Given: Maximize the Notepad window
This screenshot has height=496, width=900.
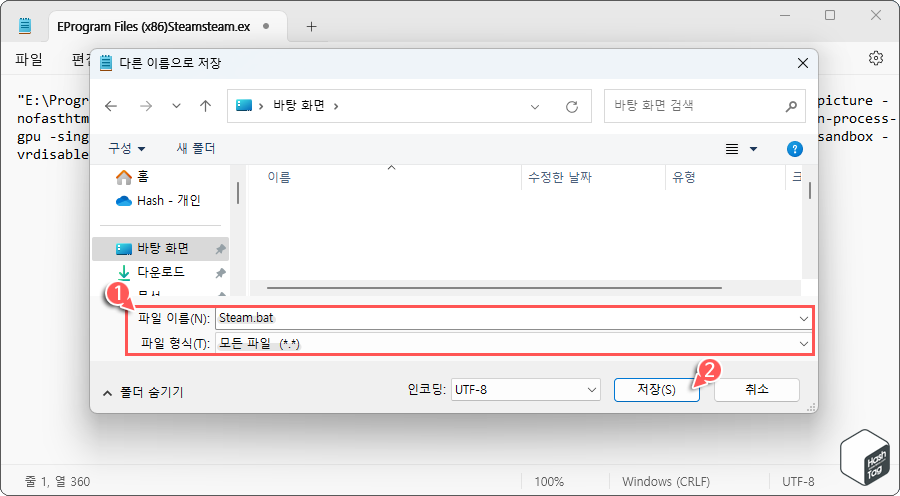Looking at the screenshot, I should [x=830, y=16].
